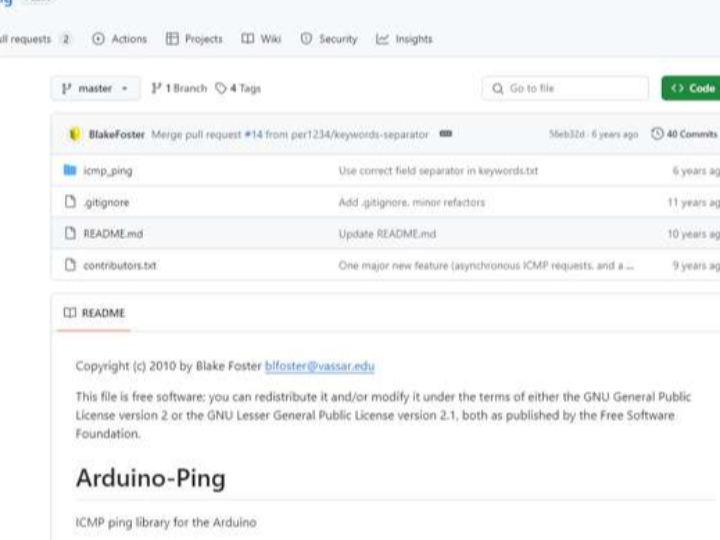This screenshot has height=540, width=720.
Task: Show the 1 Branch list
Action: point(179,88)
